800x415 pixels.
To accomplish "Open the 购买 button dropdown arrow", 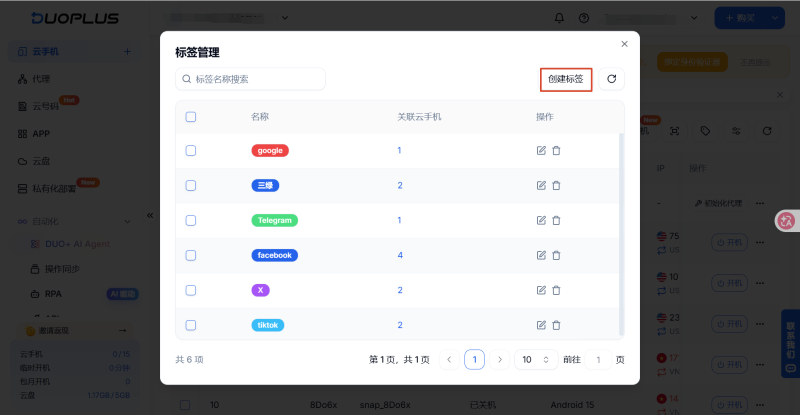I will click(774, 18).
